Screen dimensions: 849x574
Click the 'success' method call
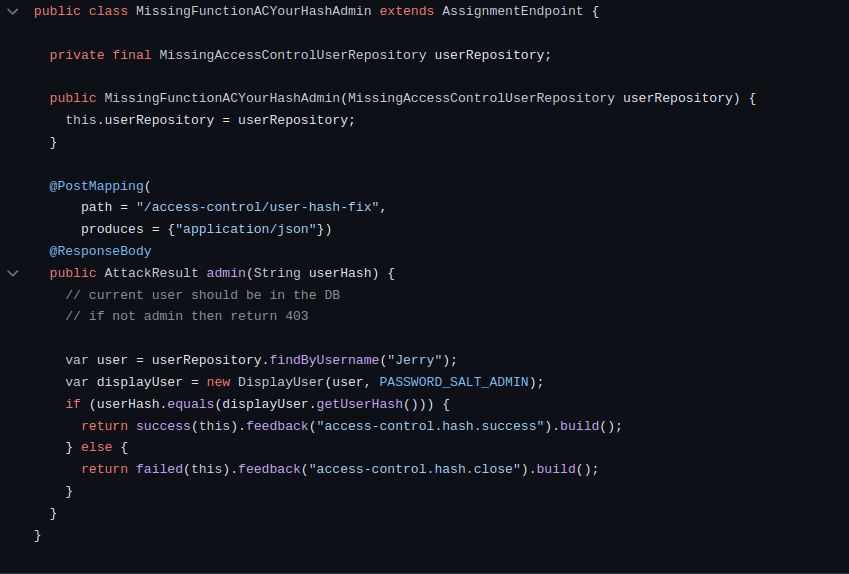click(x=164, y=426)
